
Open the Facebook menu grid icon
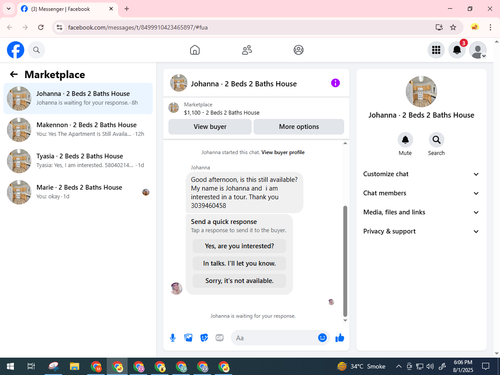(x=436, y=50)
